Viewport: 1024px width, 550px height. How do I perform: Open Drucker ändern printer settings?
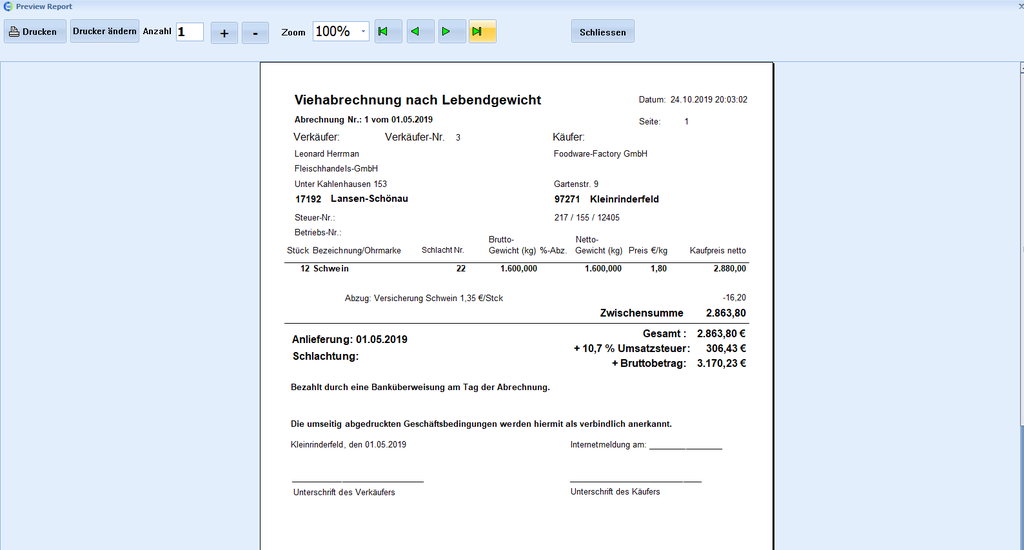click(104, 31)
